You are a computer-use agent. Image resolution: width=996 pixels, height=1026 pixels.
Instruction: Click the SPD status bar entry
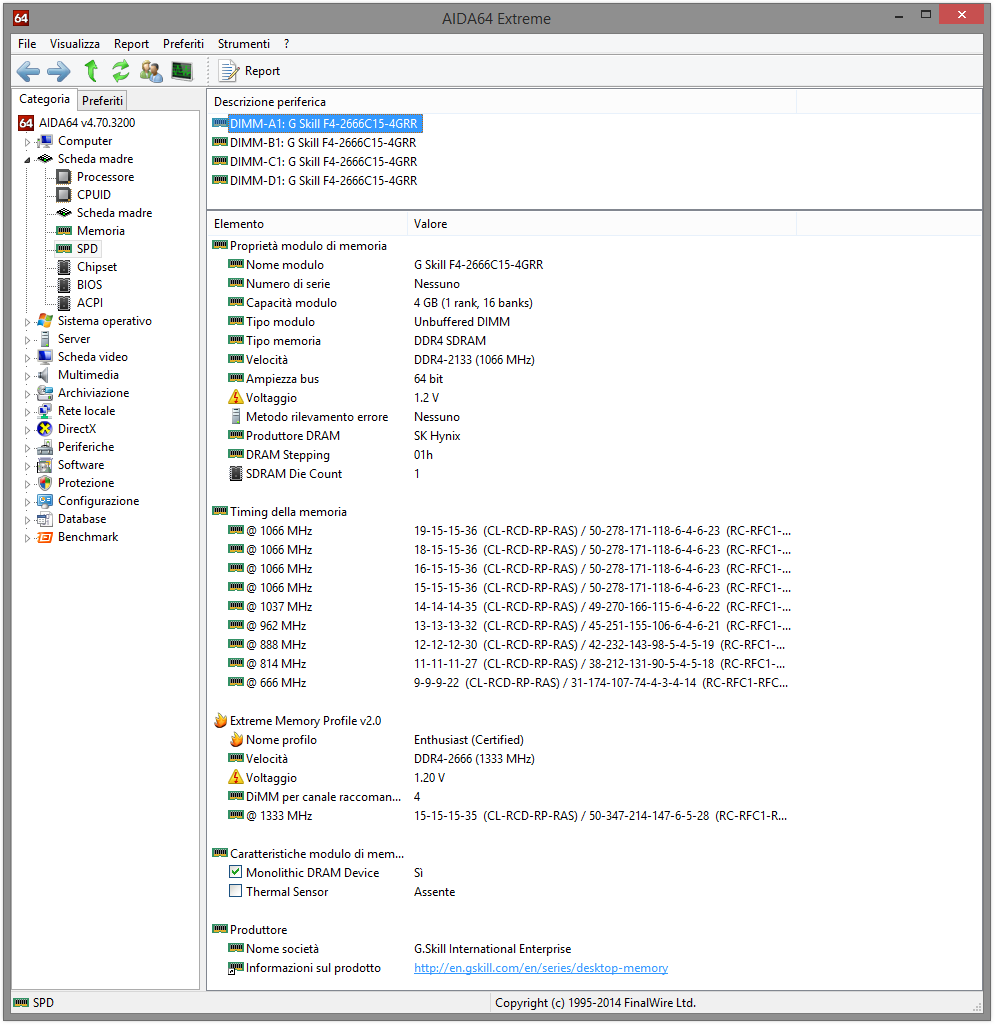(34, 1002)
